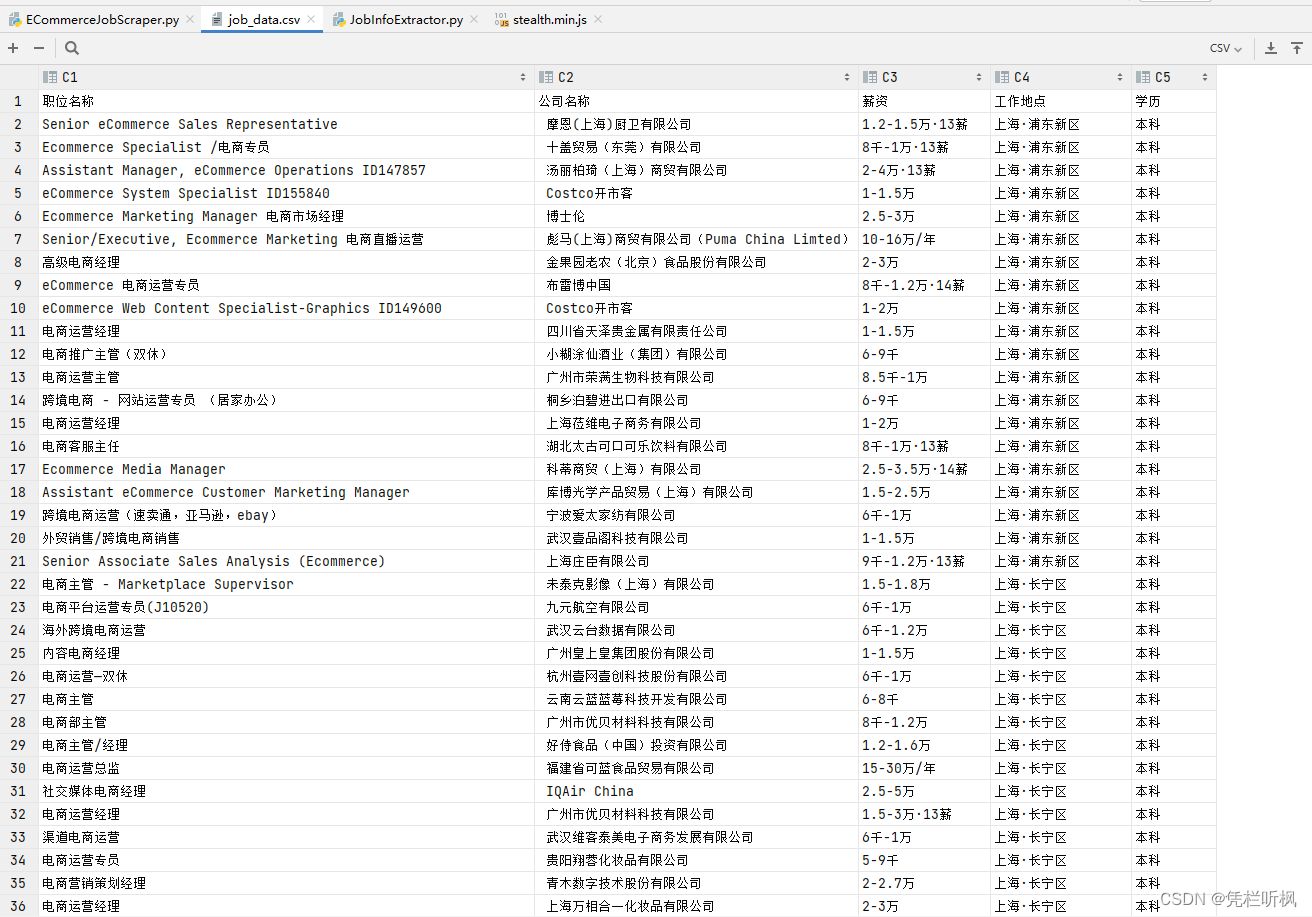Select cell '10-16万/年'

click(x=924, y=239)
